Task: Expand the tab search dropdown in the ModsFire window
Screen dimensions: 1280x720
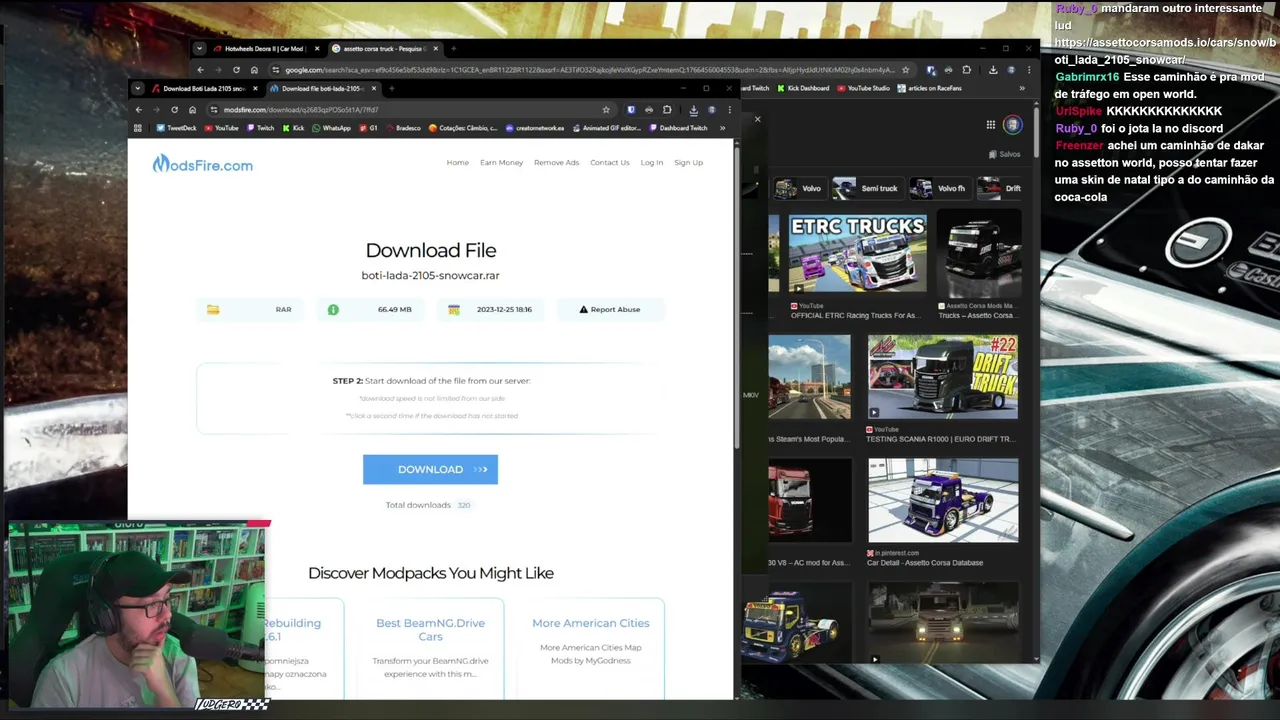Action: 138,88
